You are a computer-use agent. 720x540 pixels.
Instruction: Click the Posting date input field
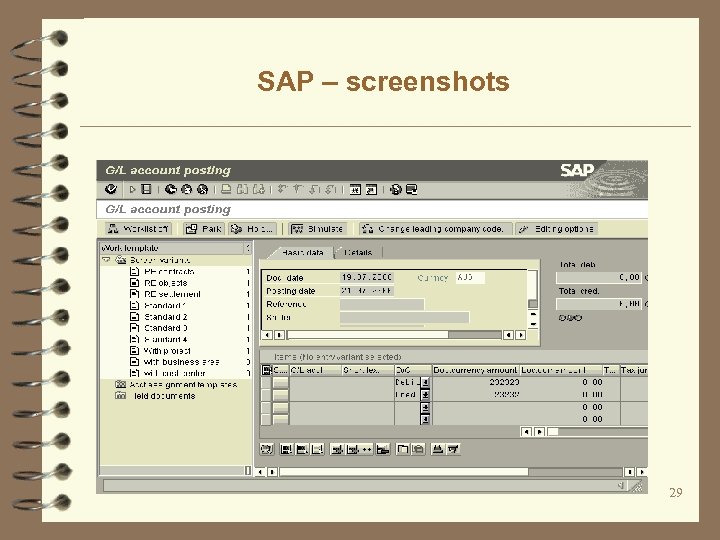coord(366,291)
